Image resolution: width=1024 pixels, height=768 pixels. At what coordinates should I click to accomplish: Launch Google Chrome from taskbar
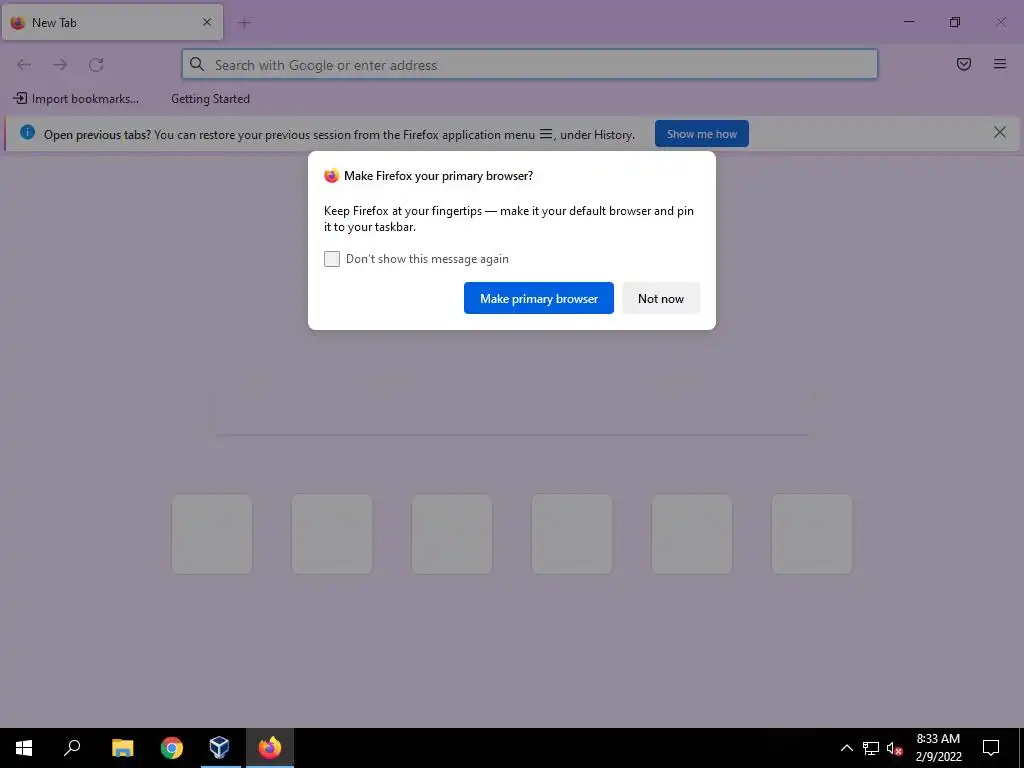coord(172,748)
